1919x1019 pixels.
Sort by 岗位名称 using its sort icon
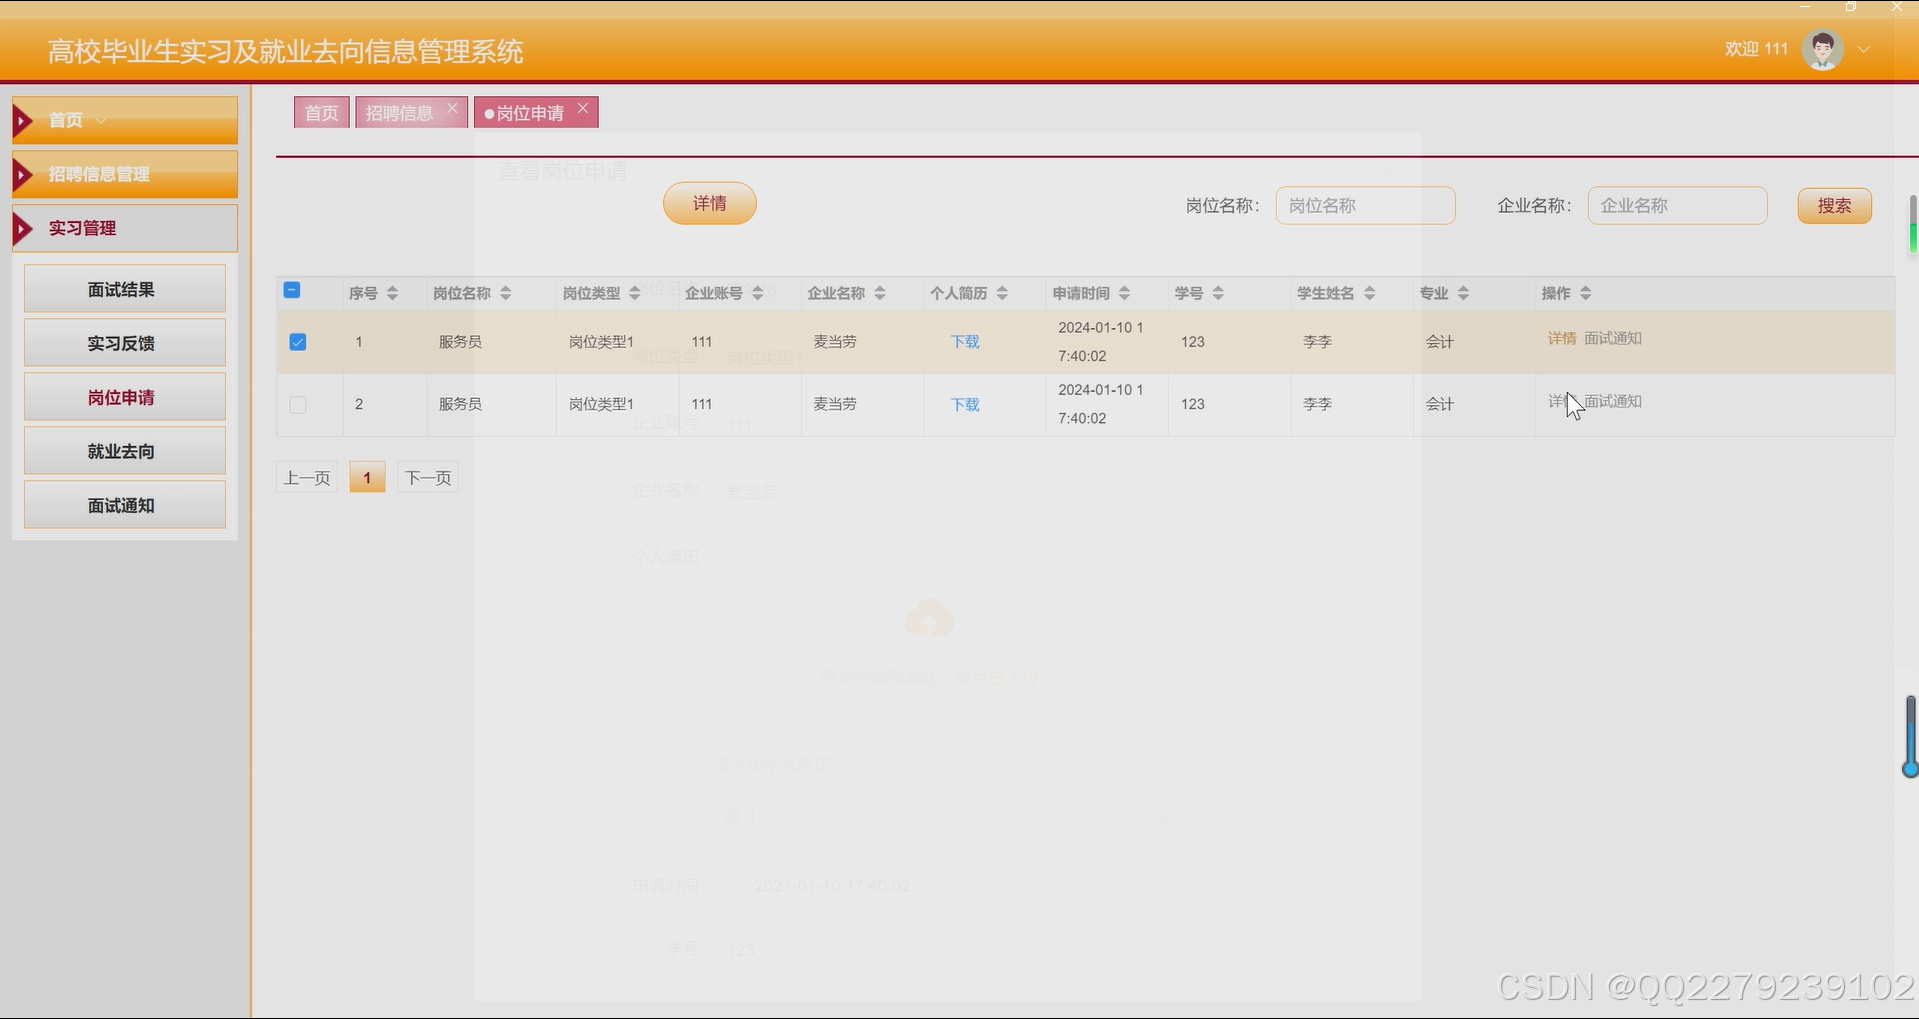pos(507,292)
